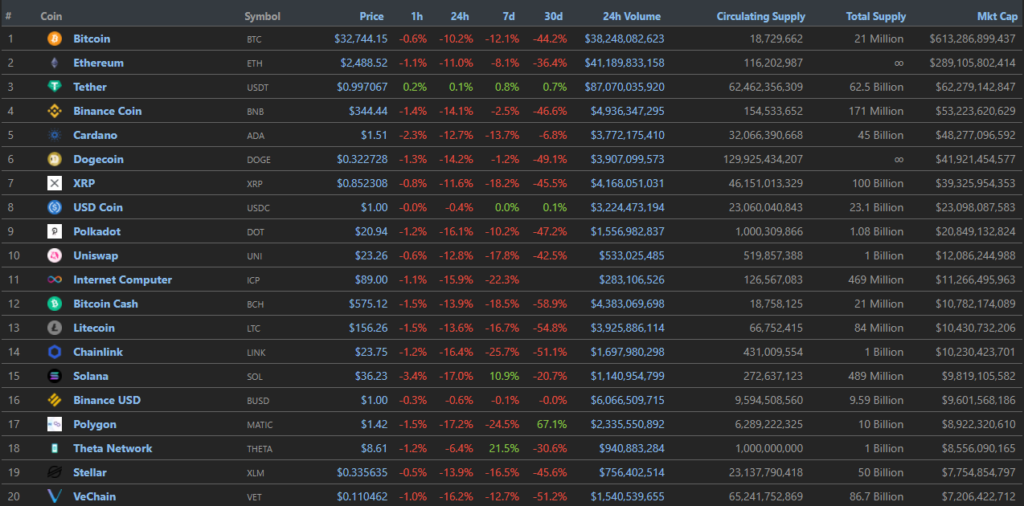Click the USD Coin logo icon

[54, 208]
